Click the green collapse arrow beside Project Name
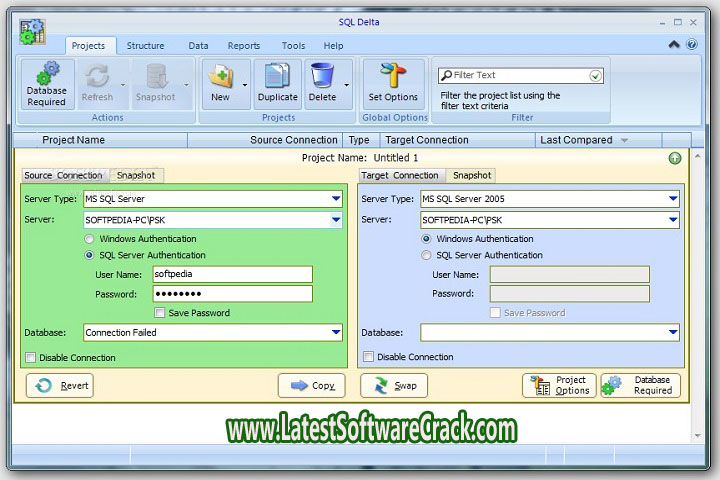Image resolution: width=720 pixels, height=480 pixels. pyautogui.click(x=676, y=158)
